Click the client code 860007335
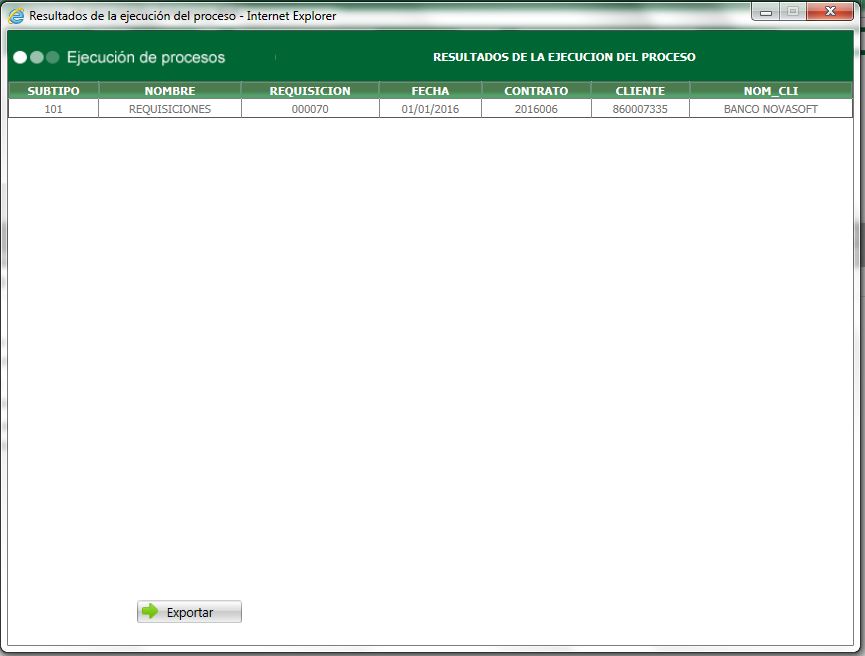 tap(639, 109)
